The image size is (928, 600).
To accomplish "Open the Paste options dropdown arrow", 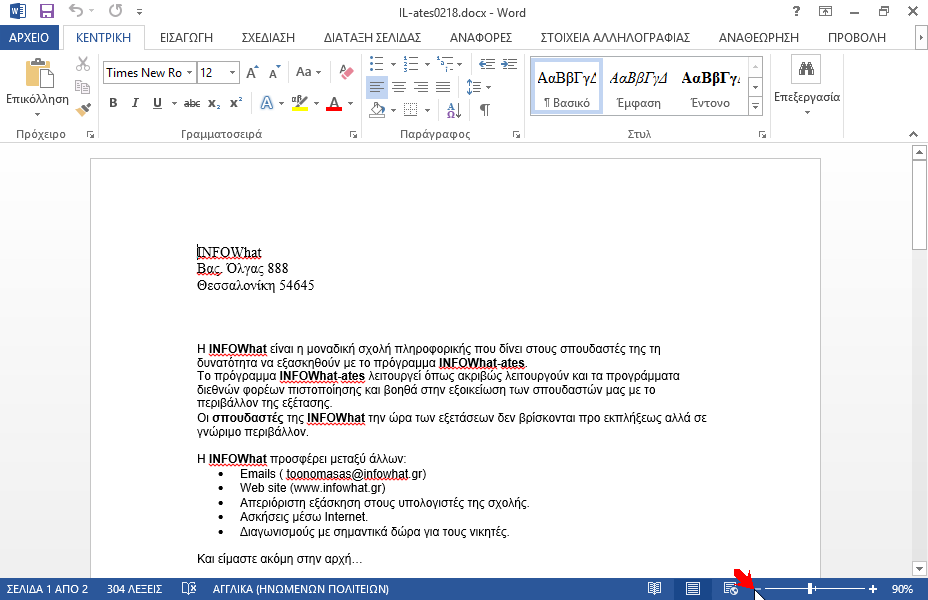I will coord(37,114).
